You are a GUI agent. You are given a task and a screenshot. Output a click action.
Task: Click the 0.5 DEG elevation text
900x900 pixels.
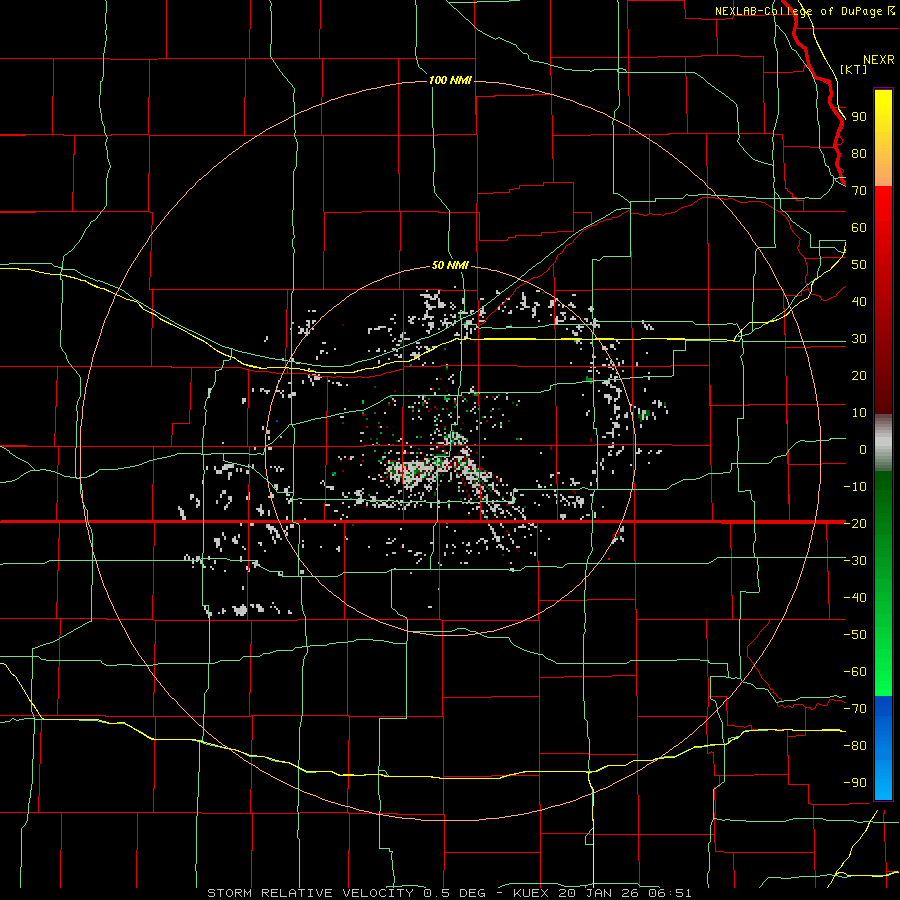click(455, 893)
